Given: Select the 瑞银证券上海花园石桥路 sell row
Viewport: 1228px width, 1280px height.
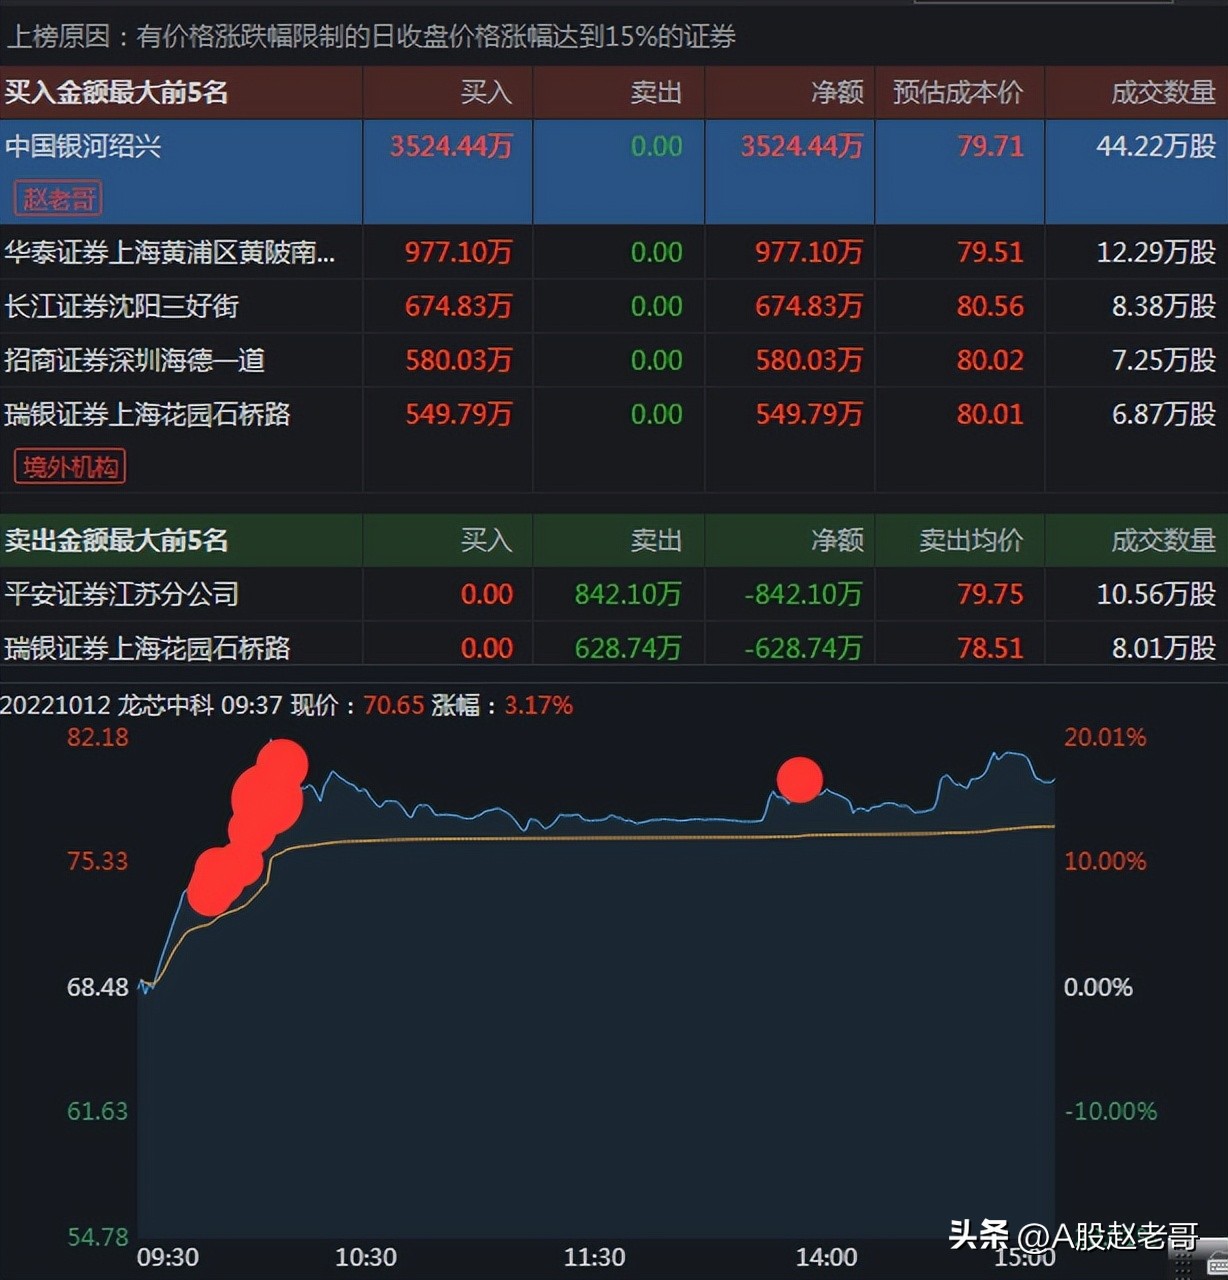Looking at the screenshot, I should pos(148,648).
